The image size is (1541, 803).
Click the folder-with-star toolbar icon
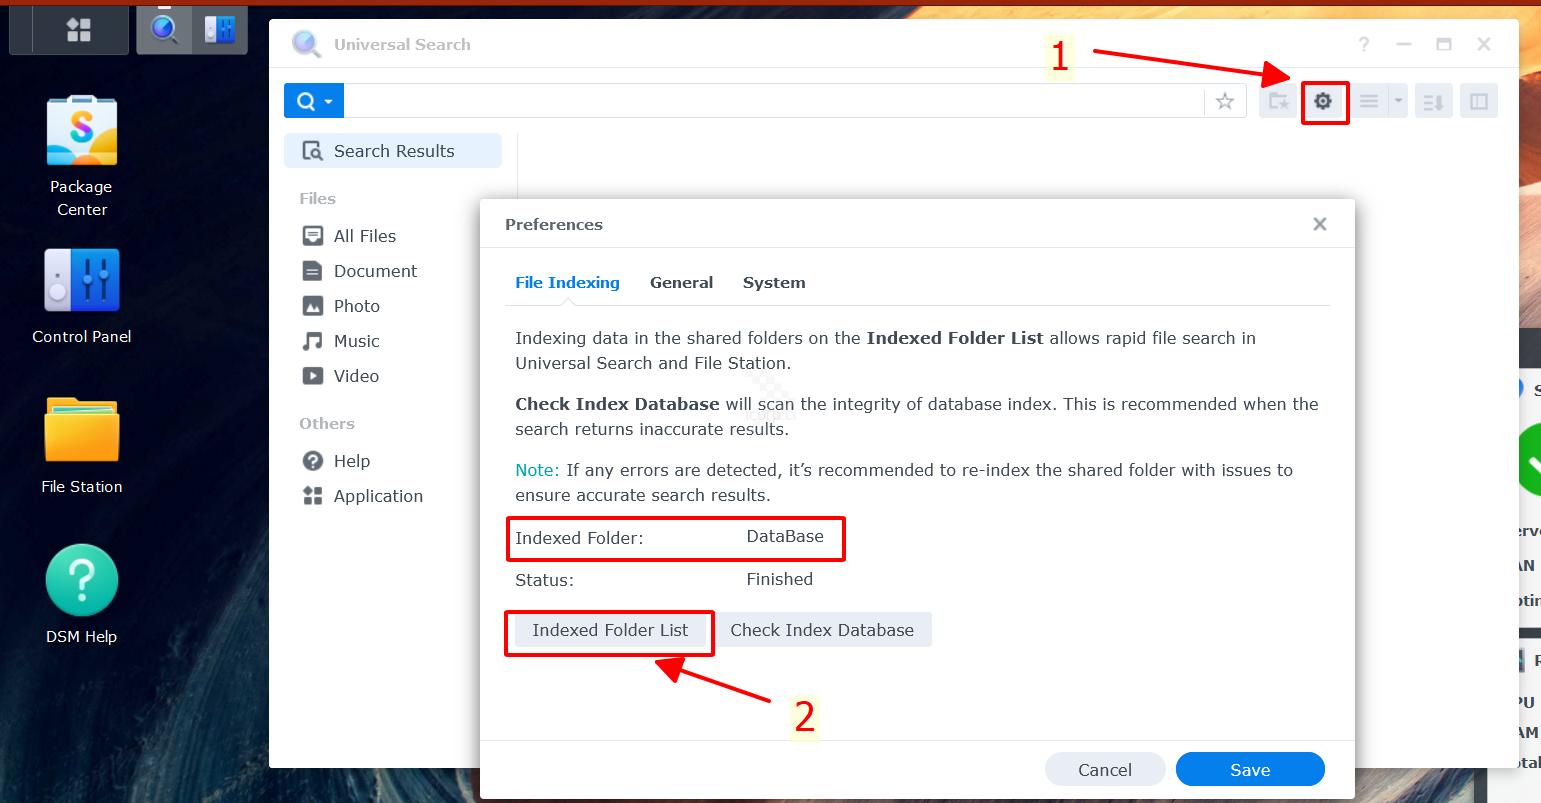click(x=1278, y=100)
